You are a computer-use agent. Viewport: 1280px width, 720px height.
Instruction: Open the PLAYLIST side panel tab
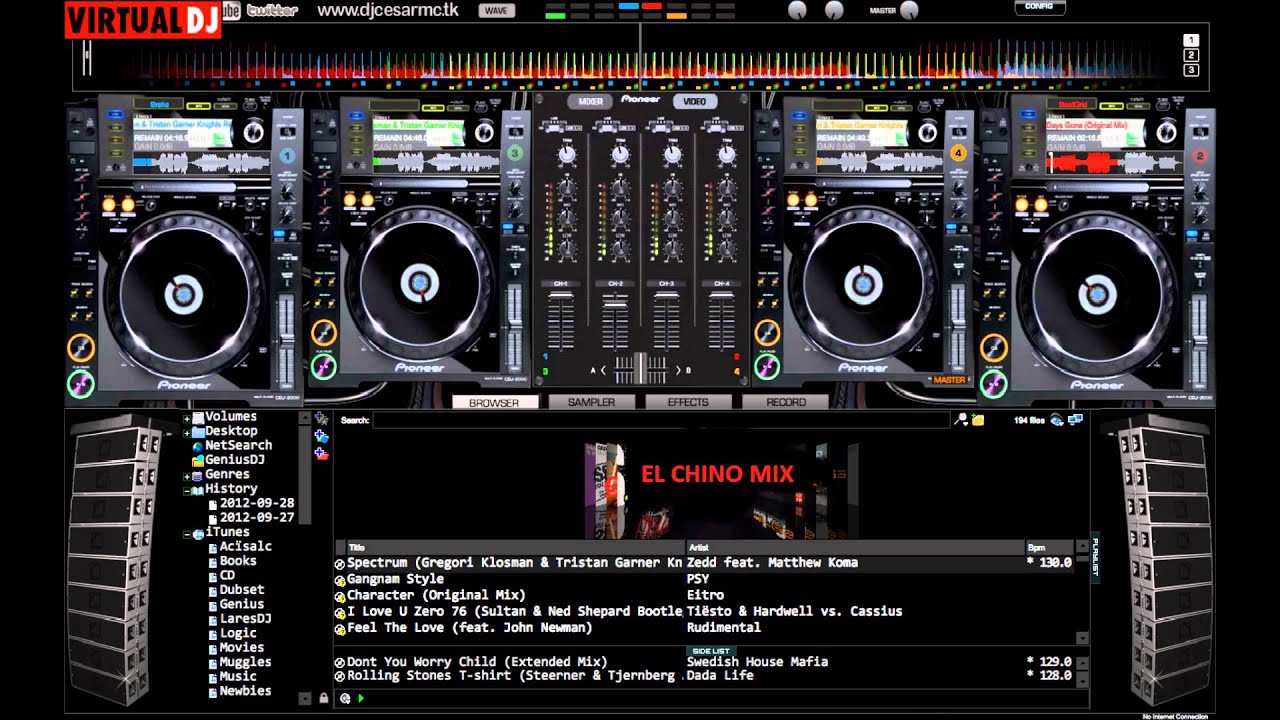click(x=1094, y=558)
